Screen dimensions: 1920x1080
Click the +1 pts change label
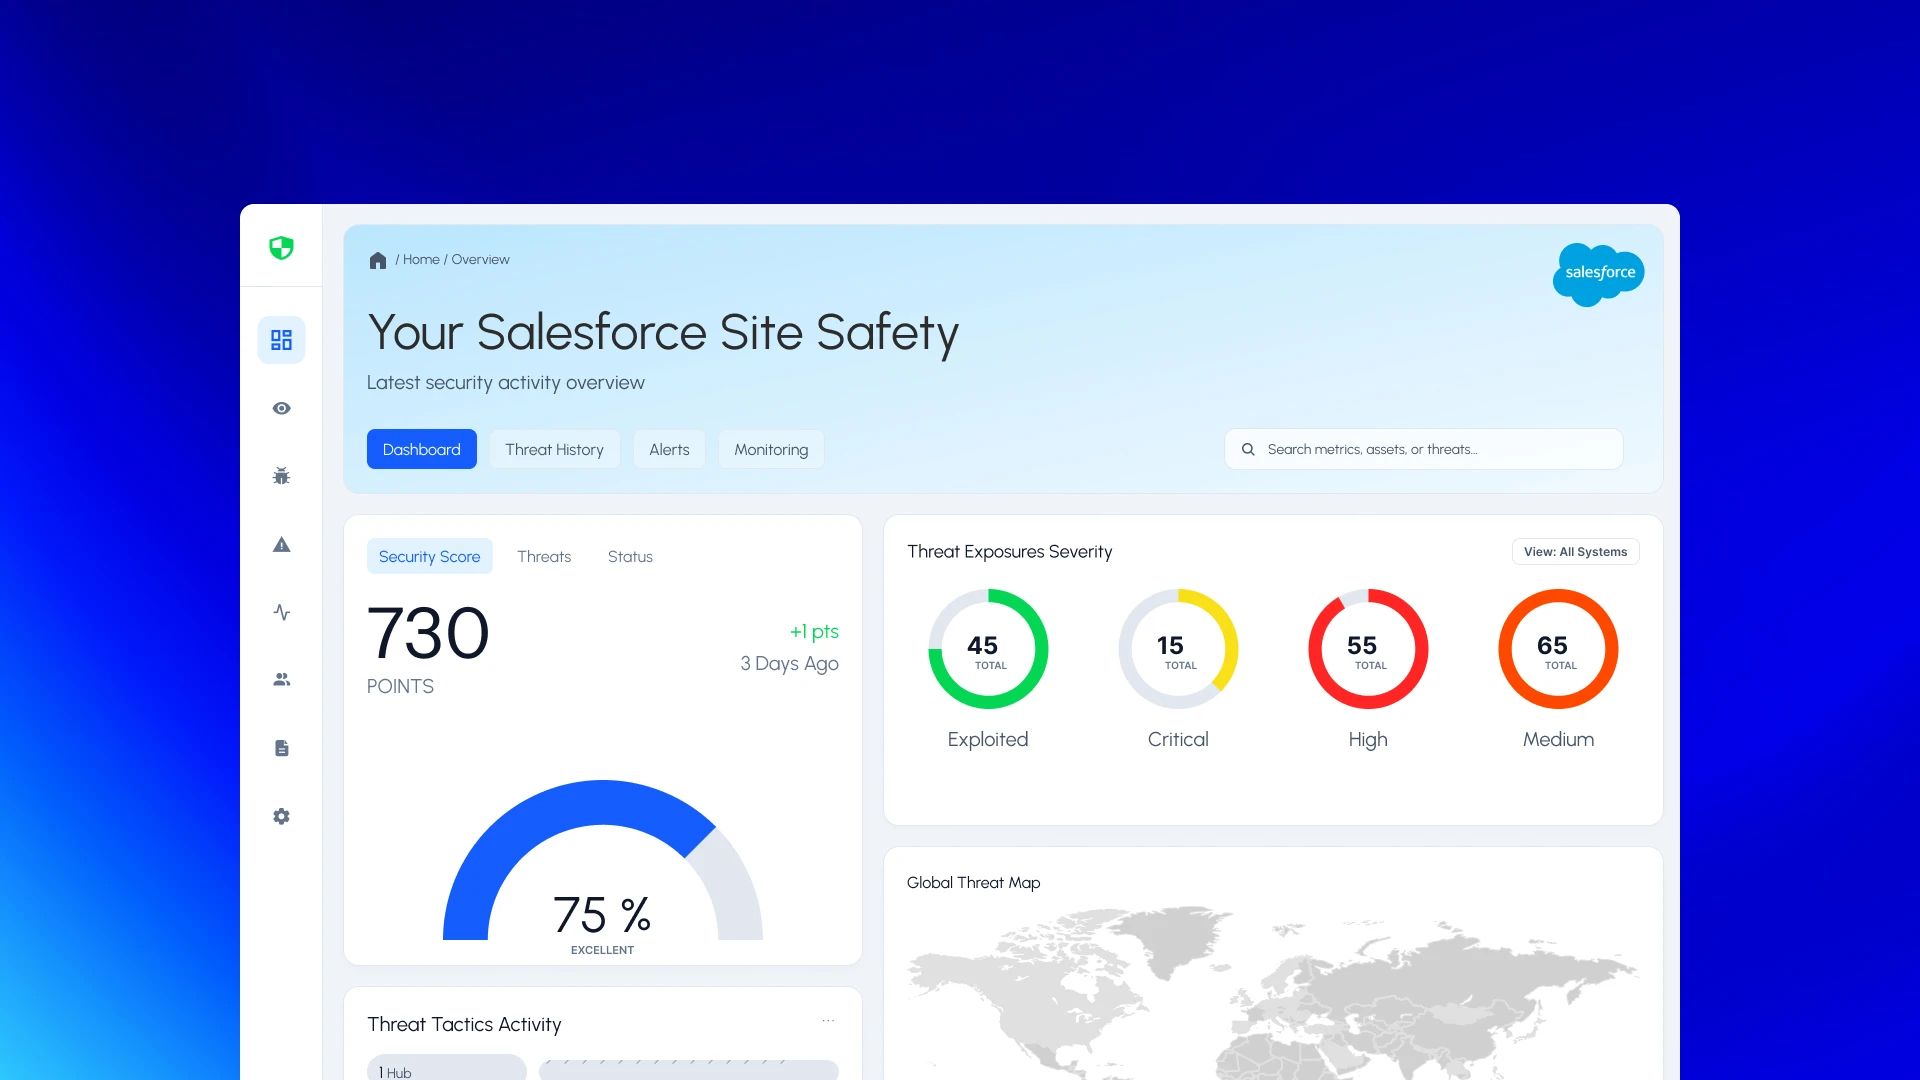[814, 631]
